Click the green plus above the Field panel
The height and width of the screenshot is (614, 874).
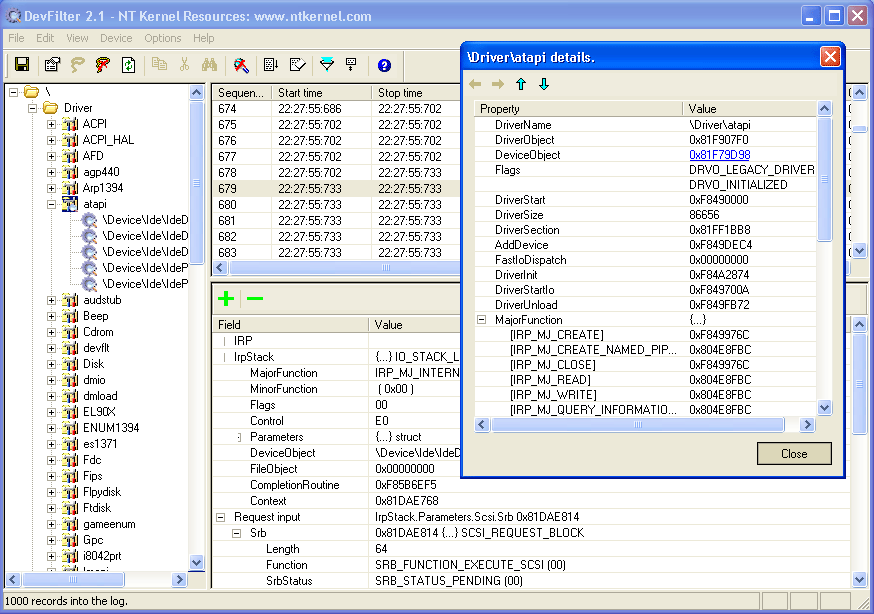coord(226,298)
